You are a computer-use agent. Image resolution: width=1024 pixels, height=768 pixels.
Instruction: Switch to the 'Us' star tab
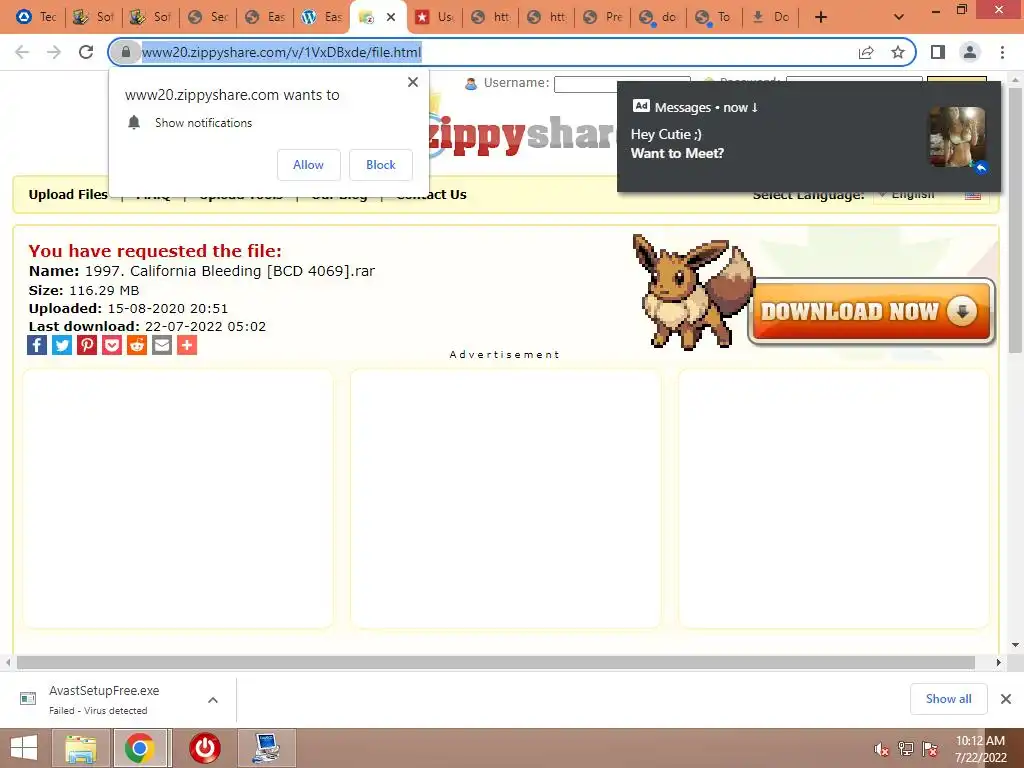tap(434, 17)
